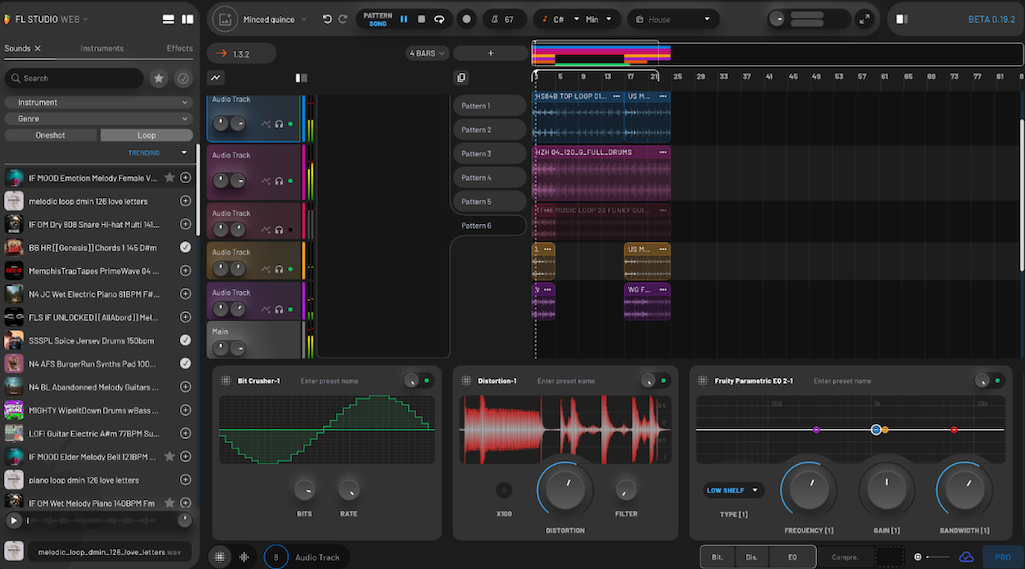The width and height of the screenshot is (1025, 569).
Task: Click in the sound Search field
Action: coord(75,78)
